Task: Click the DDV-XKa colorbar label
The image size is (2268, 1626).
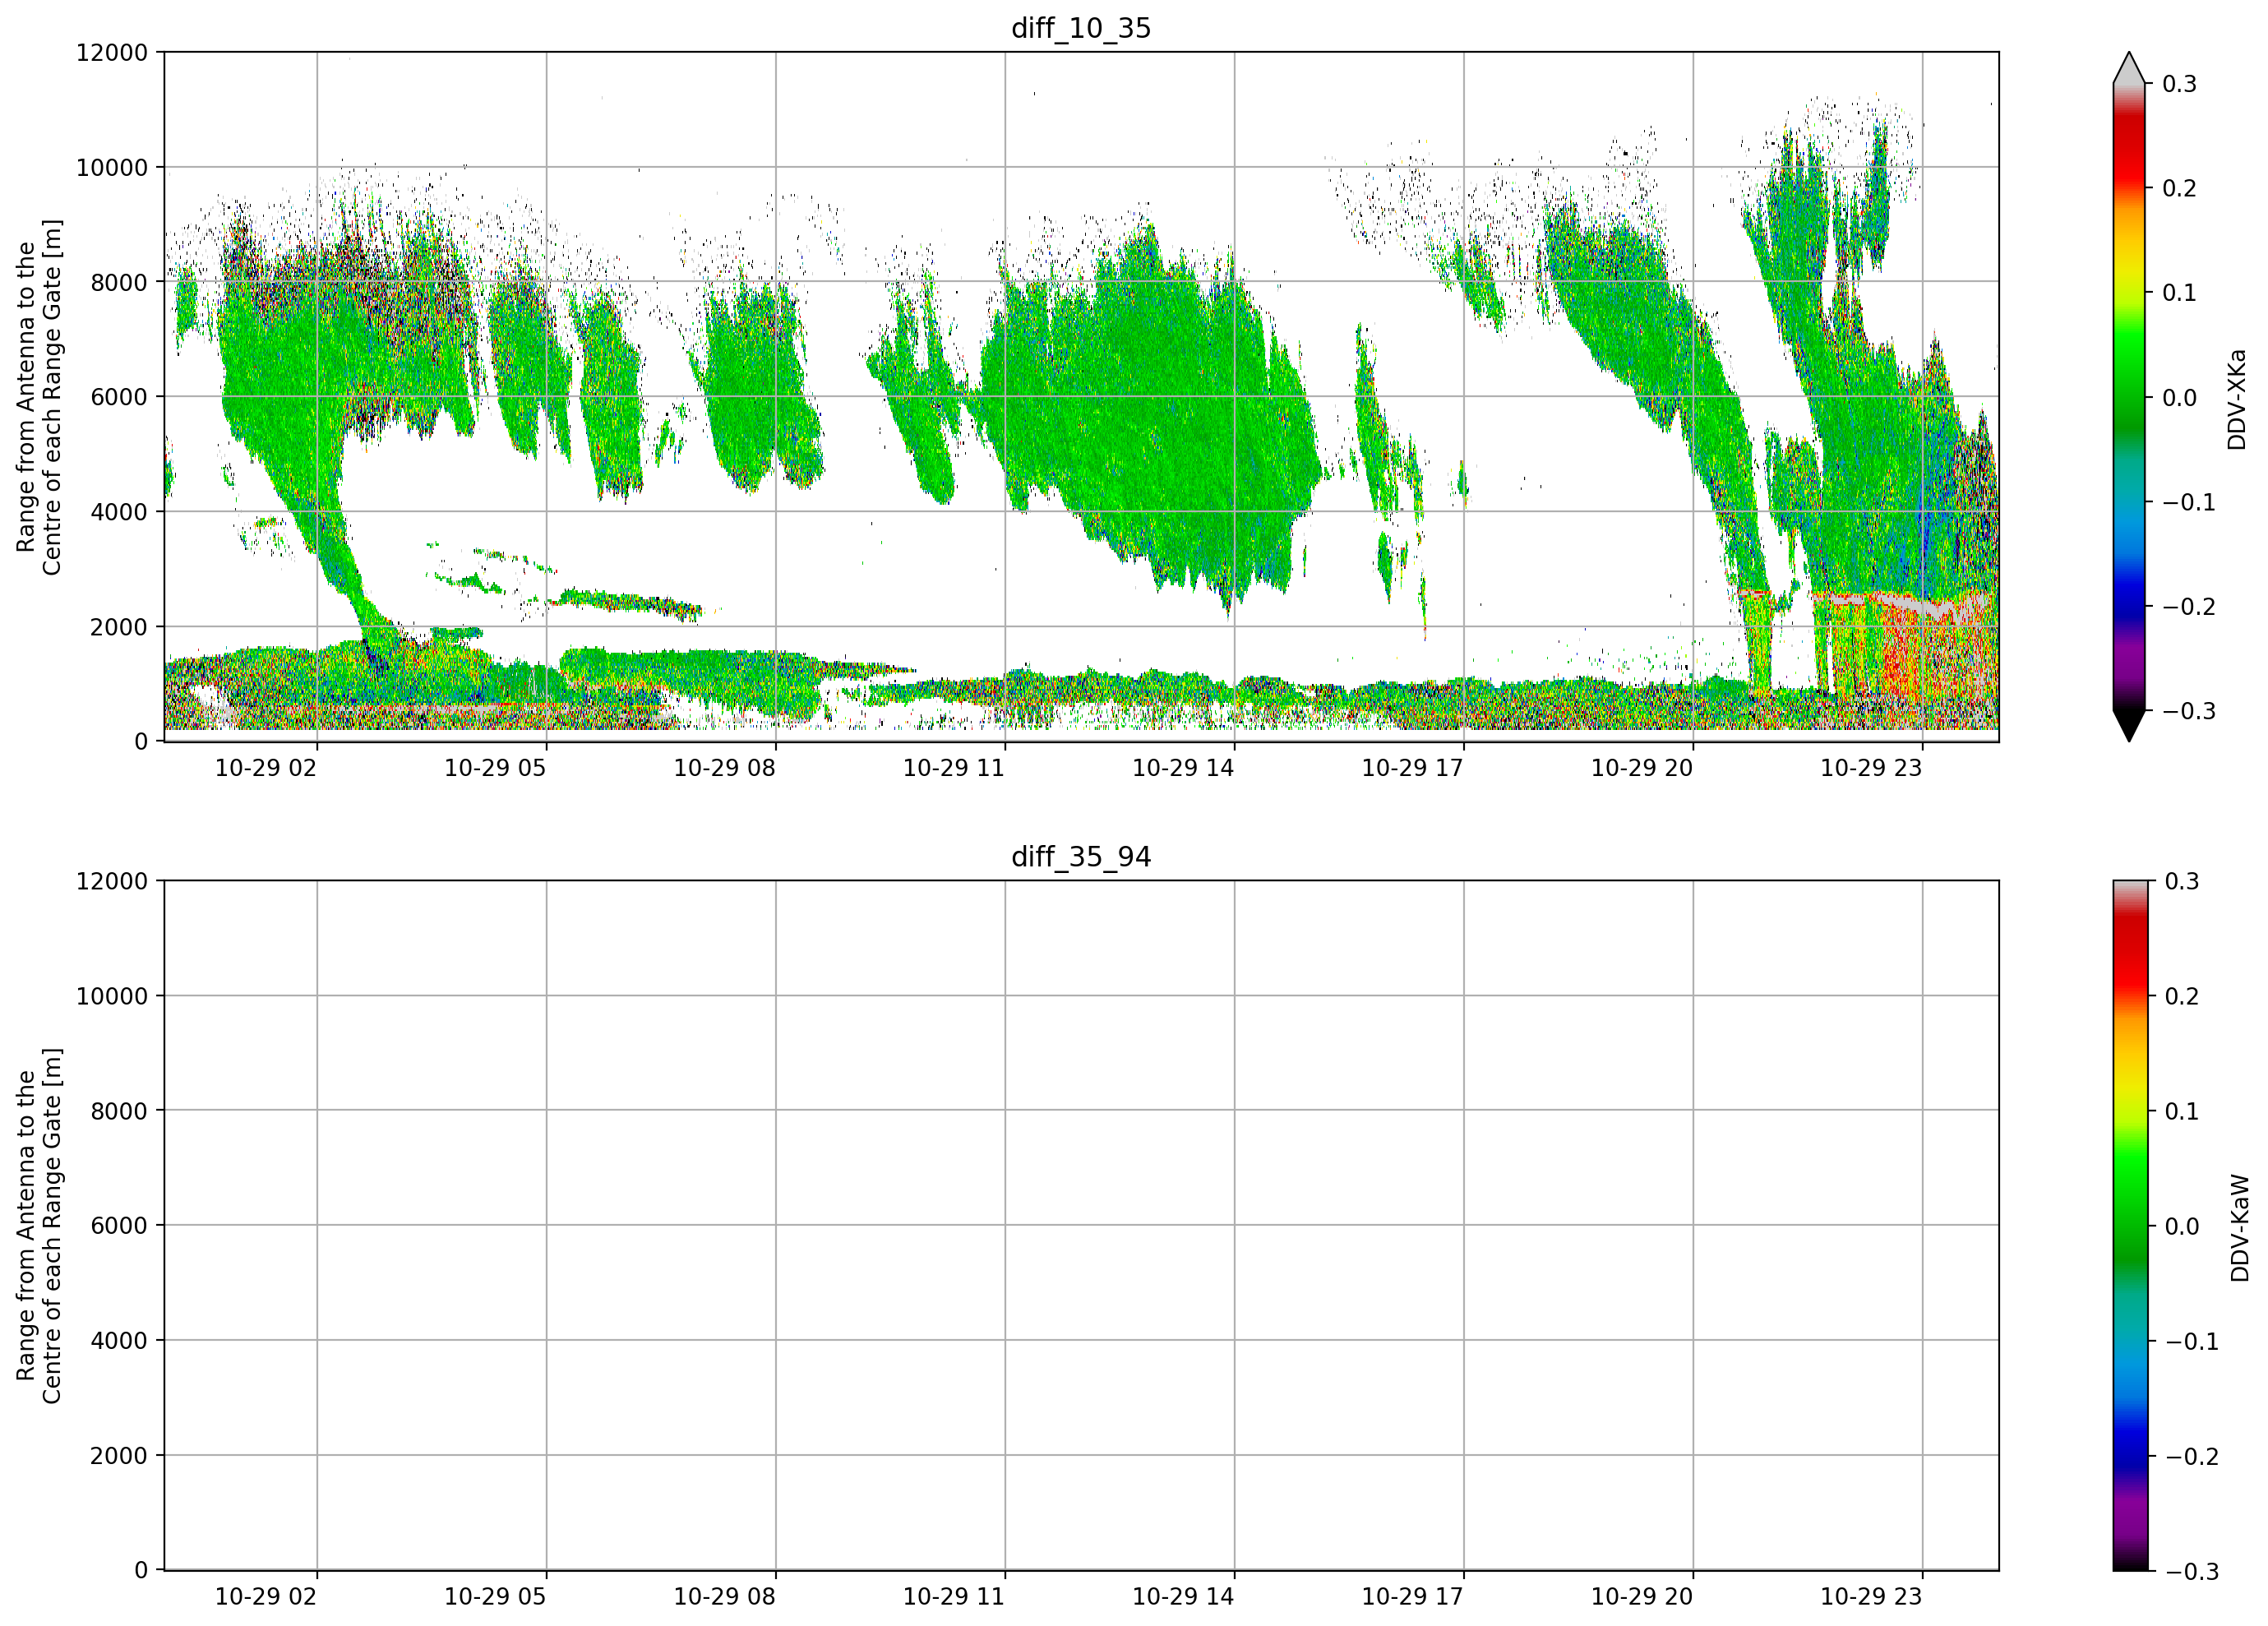Action: tap(2237, 399)
